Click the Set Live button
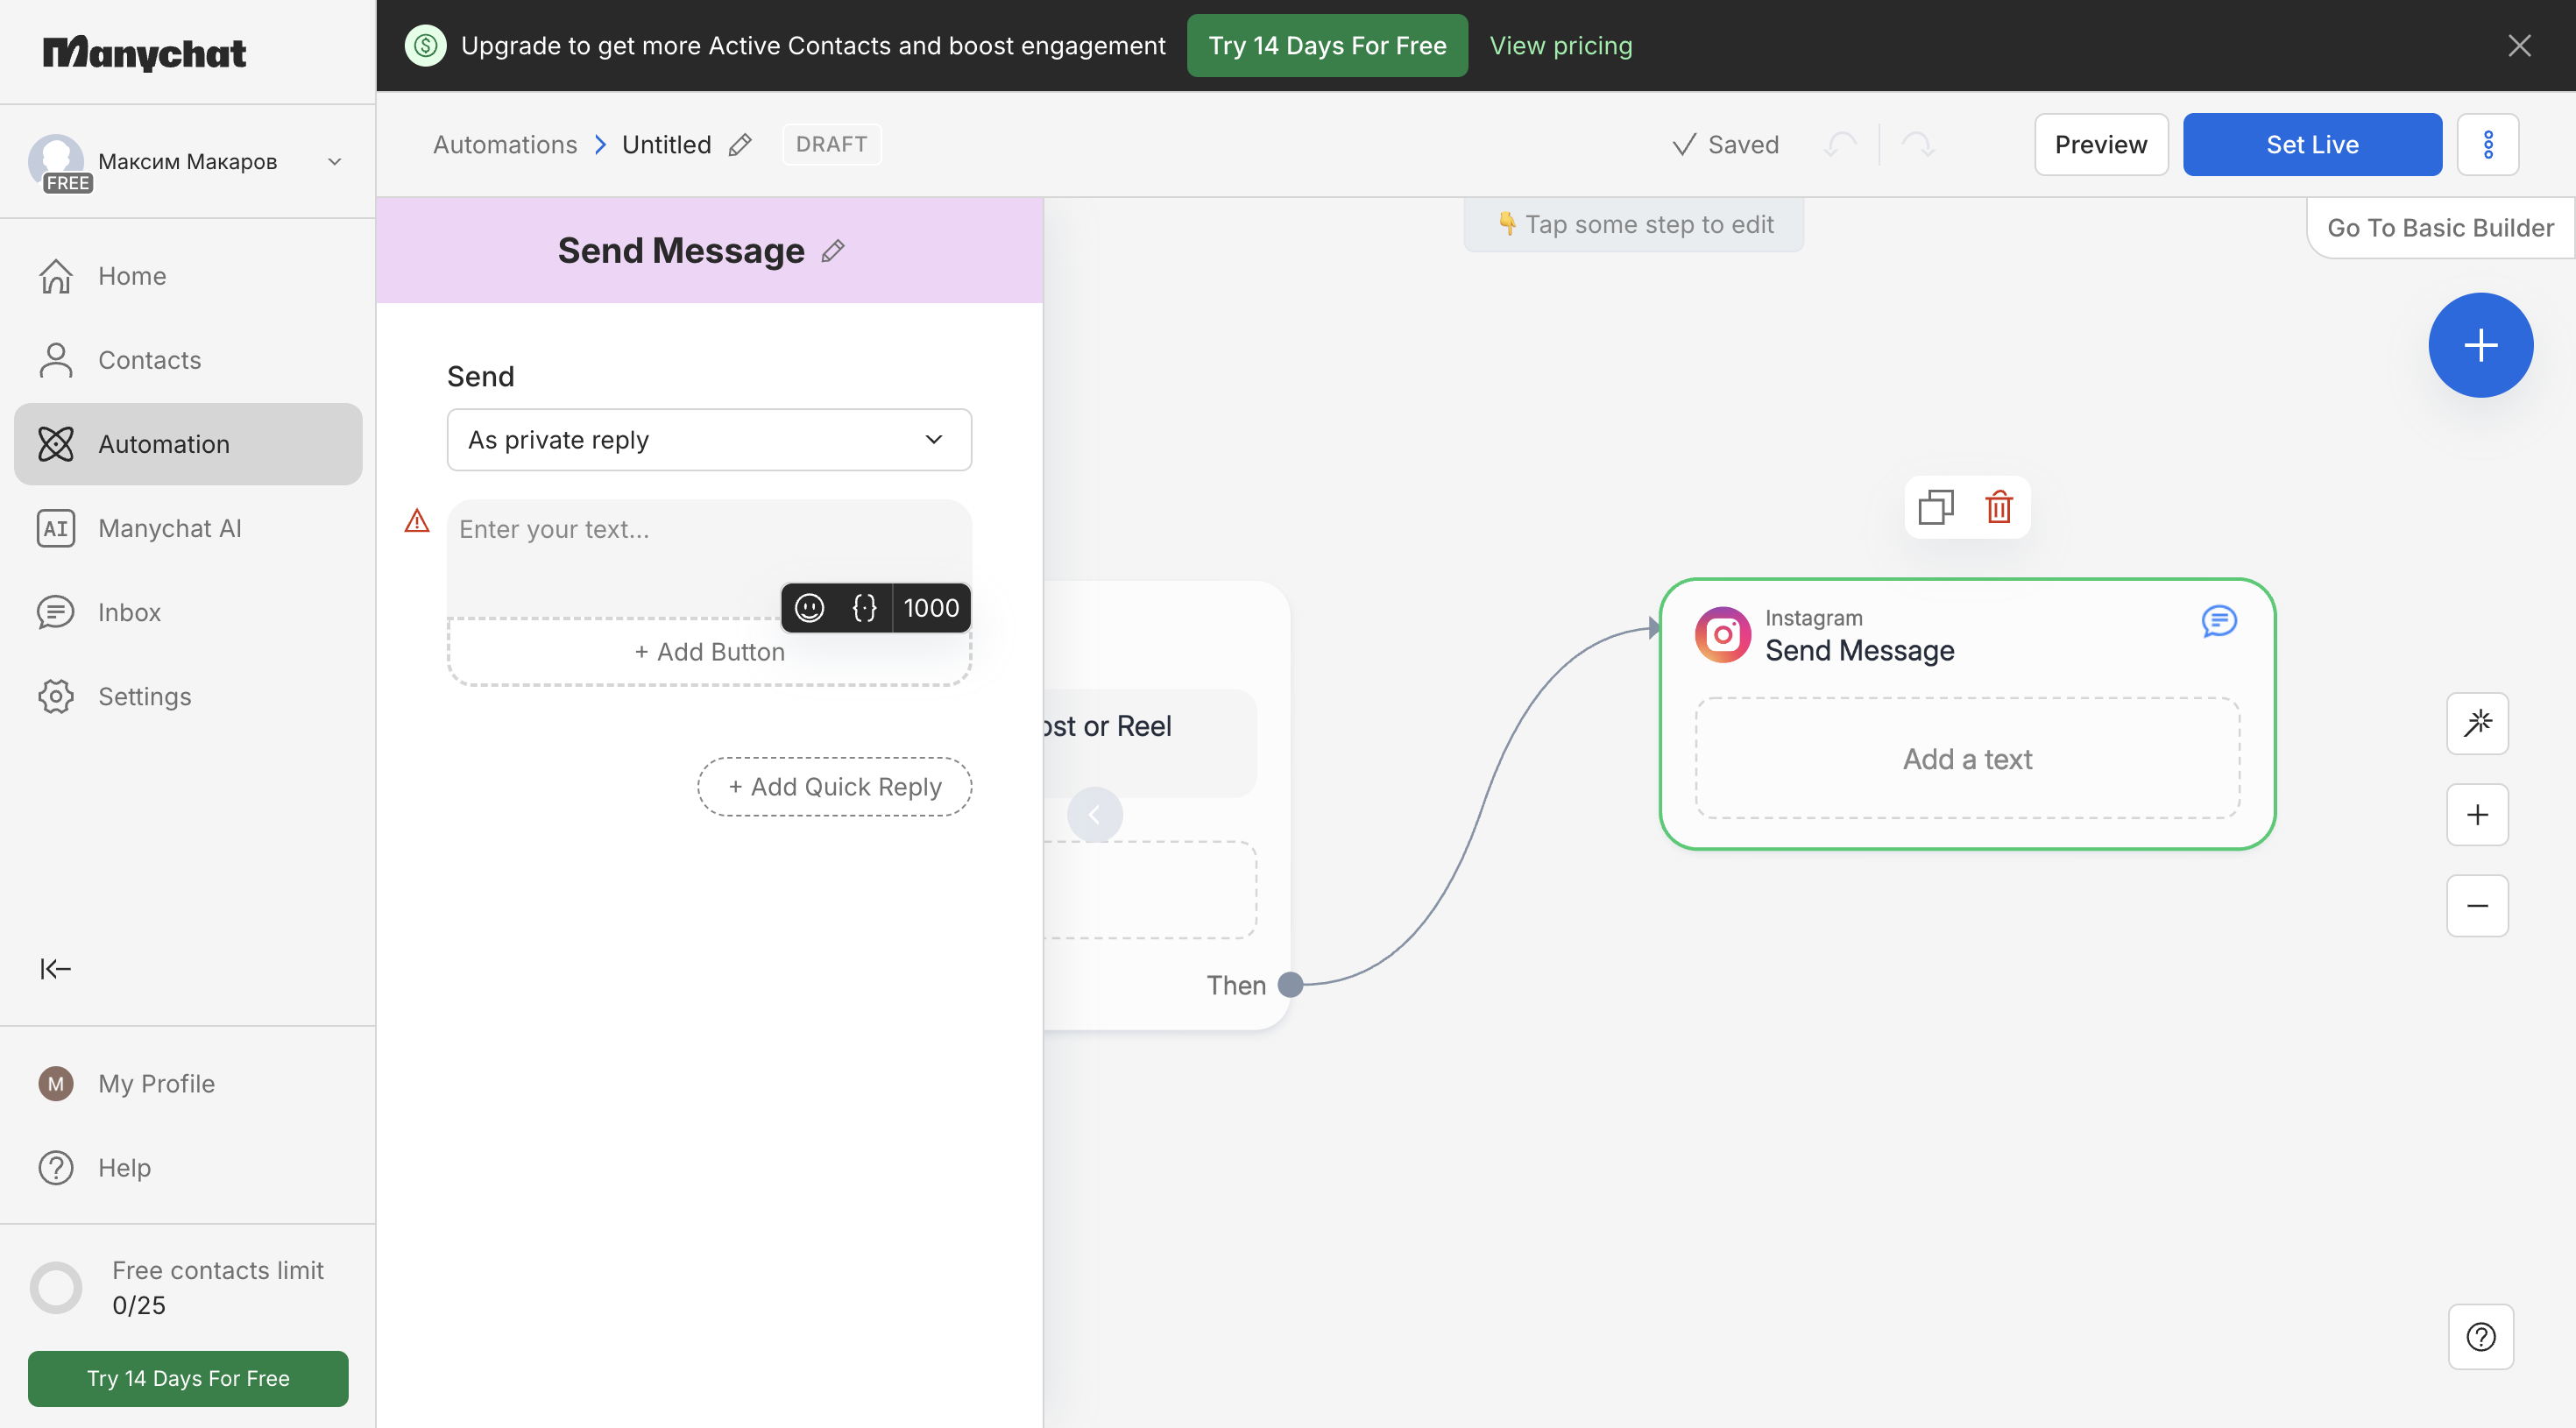 coord(2312,144)
